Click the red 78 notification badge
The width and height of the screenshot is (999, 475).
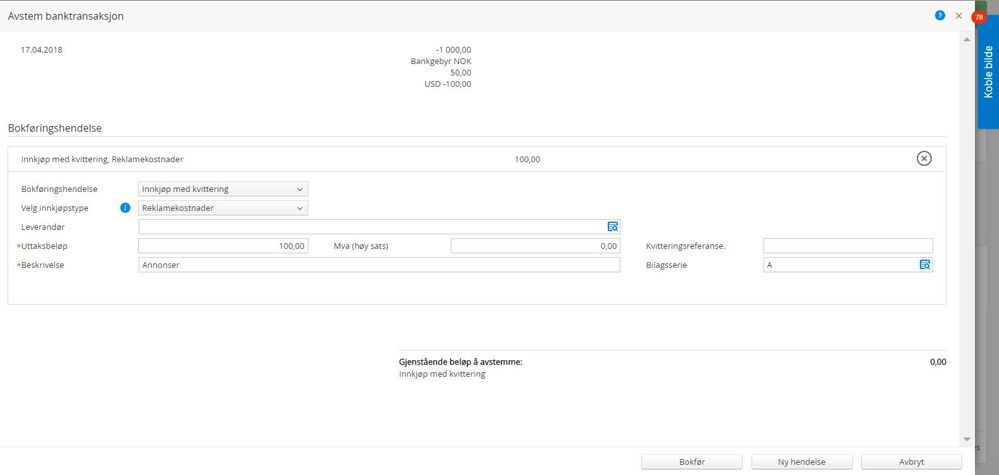pyautogui.click(x=979, y=18)
